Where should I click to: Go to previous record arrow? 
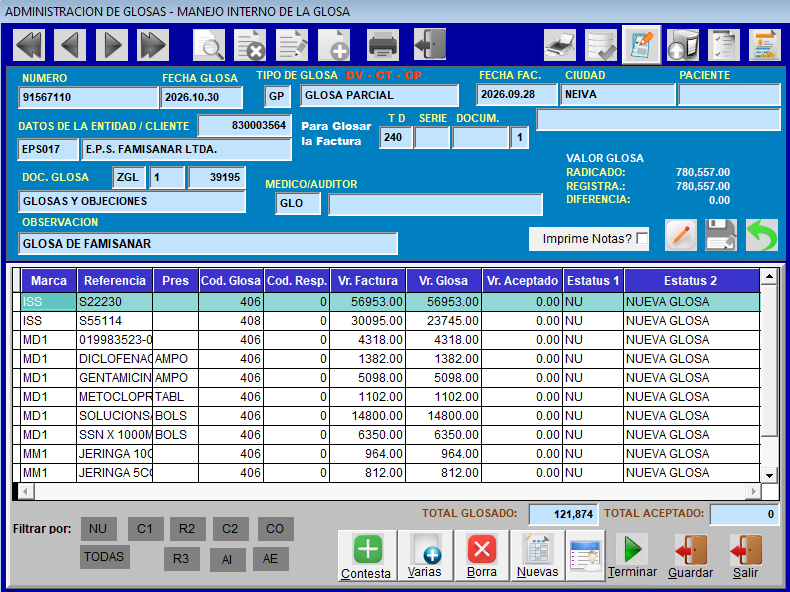[70, 45]
